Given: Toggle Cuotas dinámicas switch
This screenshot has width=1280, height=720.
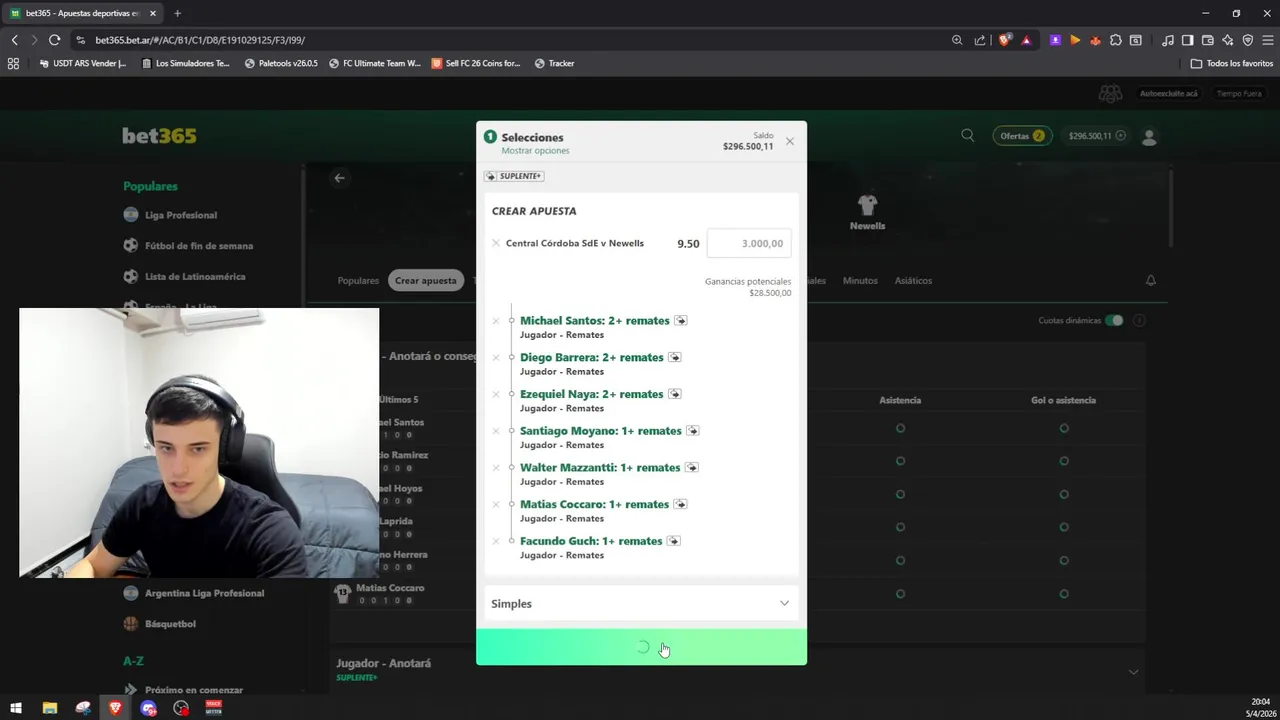Looking at the screenshot, I should [1114, 320].
